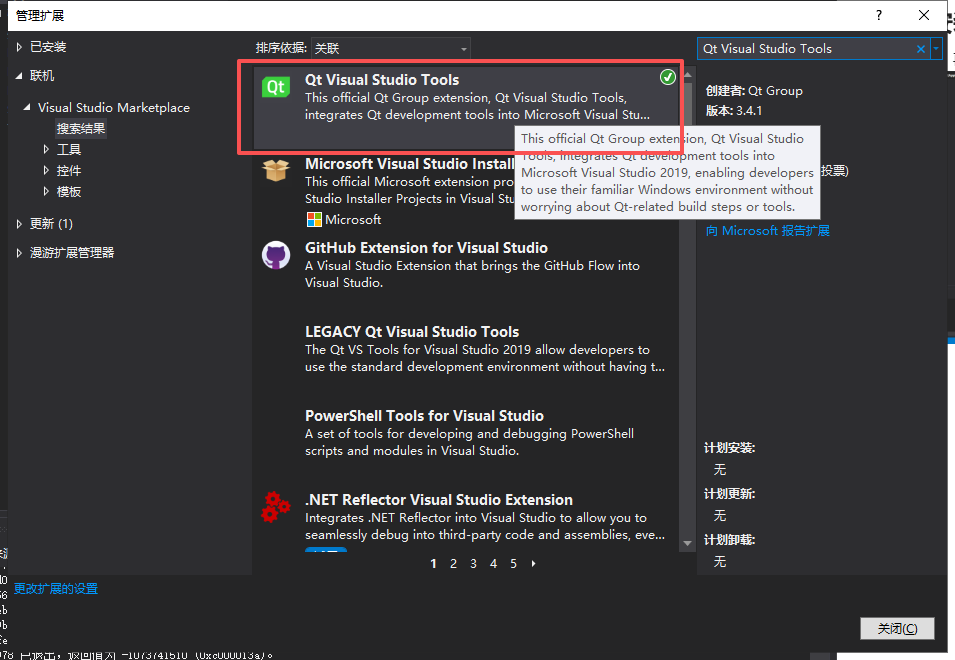Viewport: 955px width, 660px height.
Task: Click current page number 1
Action: pos(433,564)
